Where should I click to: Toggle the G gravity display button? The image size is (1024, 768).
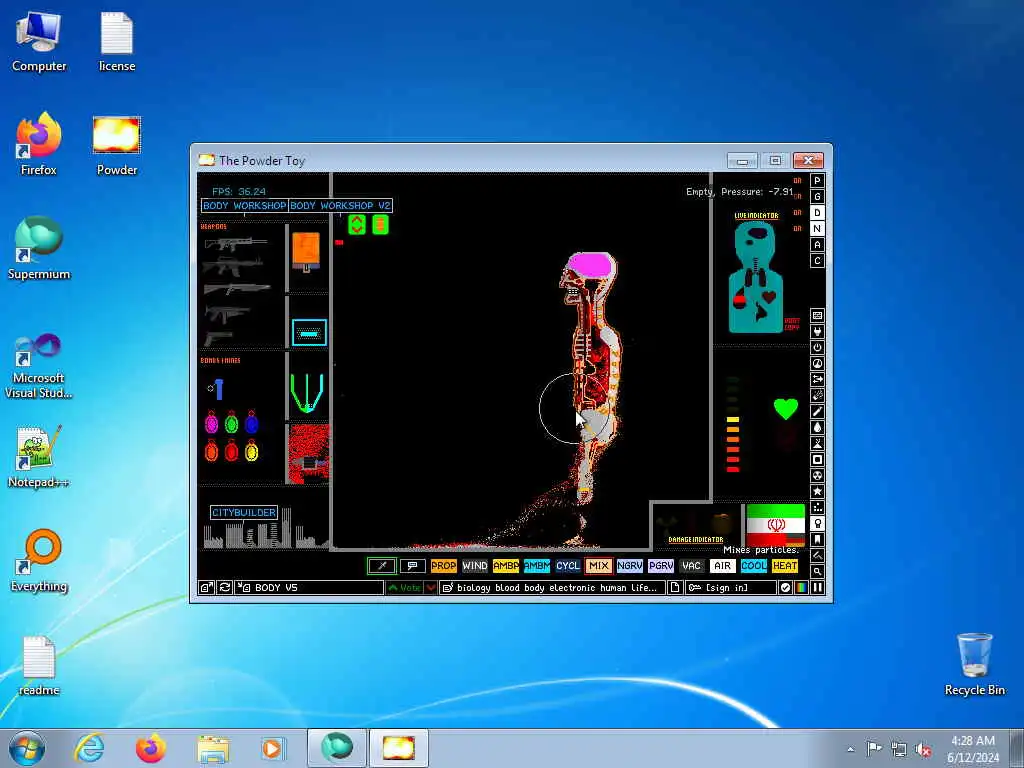click(817, 197)
